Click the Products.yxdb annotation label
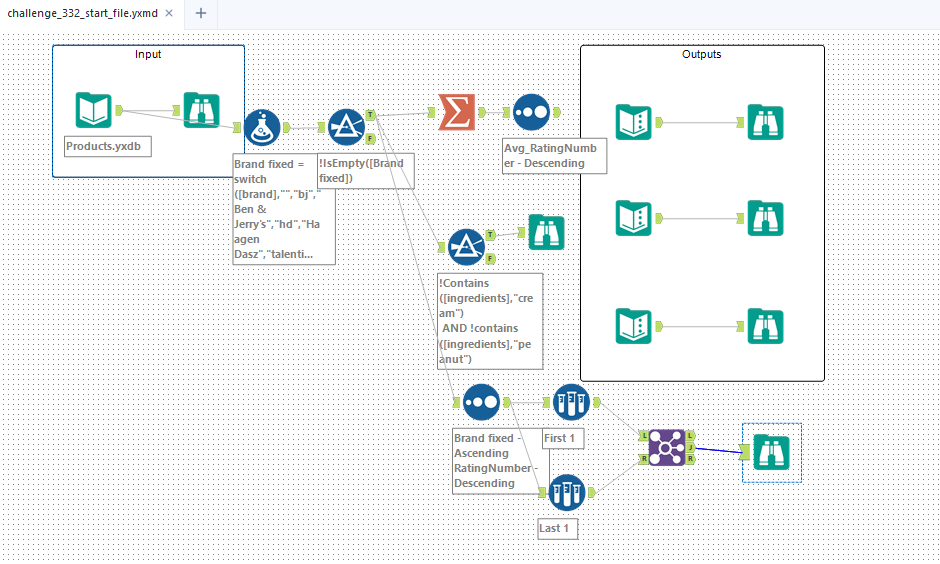This screenshot has height=564, width=940. 108,146
